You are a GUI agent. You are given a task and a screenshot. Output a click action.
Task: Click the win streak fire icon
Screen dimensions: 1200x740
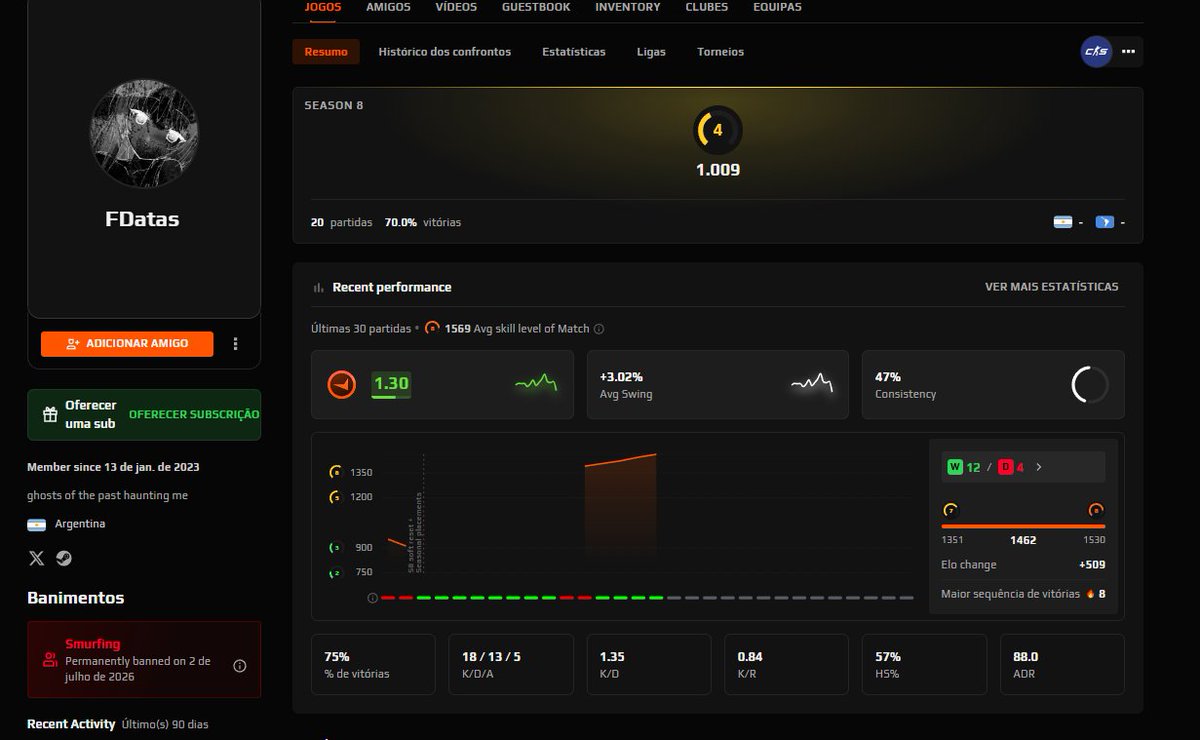(x=1090, y=594)
